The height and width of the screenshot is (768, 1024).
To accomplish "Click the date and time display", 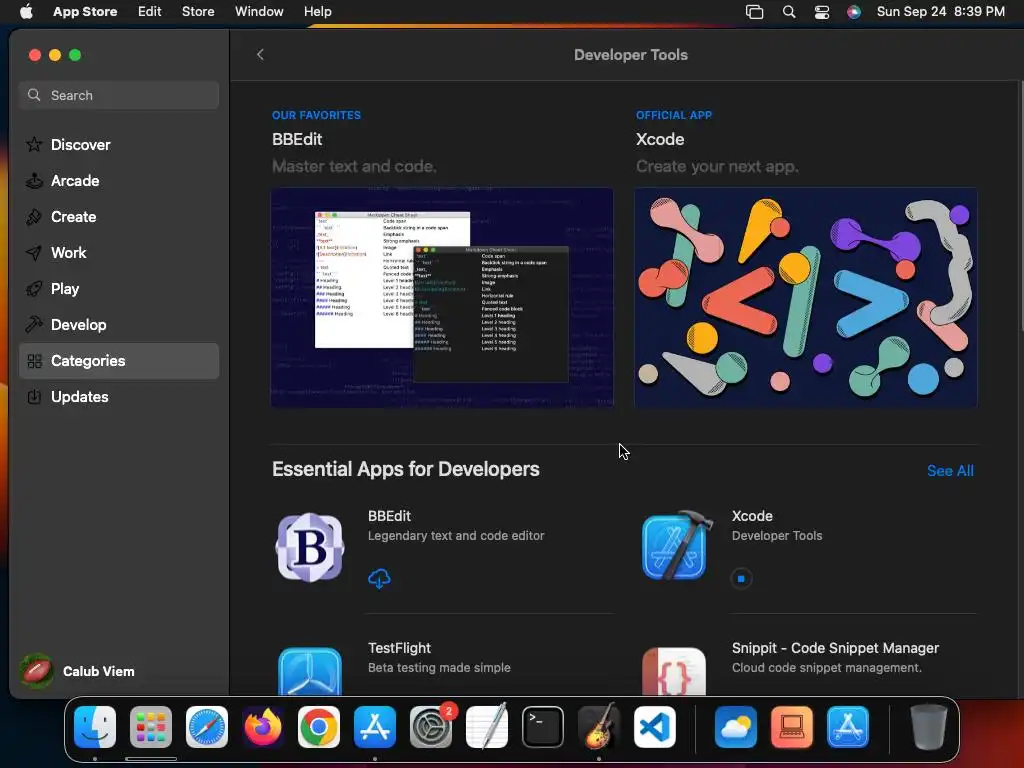I will coord(940,12).
